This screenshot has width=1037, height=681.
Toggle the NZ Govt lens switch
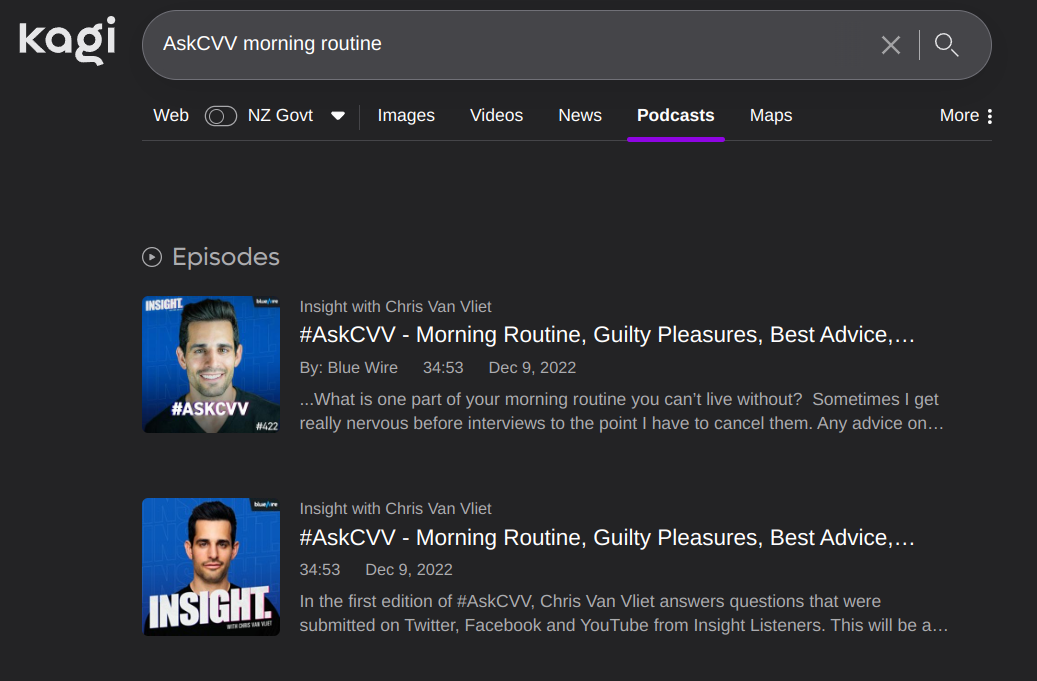[x=220, y=116]
